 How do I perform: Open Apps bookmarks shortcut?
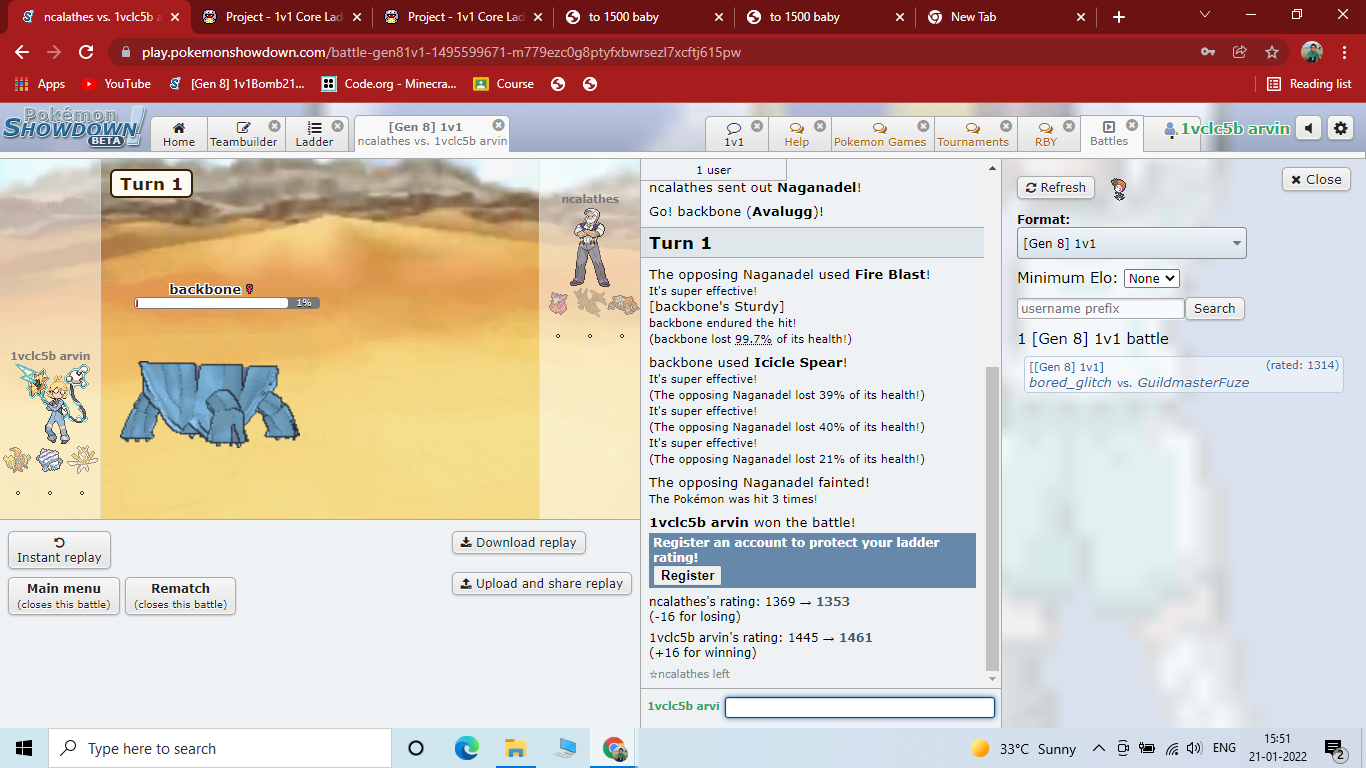tap(40, 84)
